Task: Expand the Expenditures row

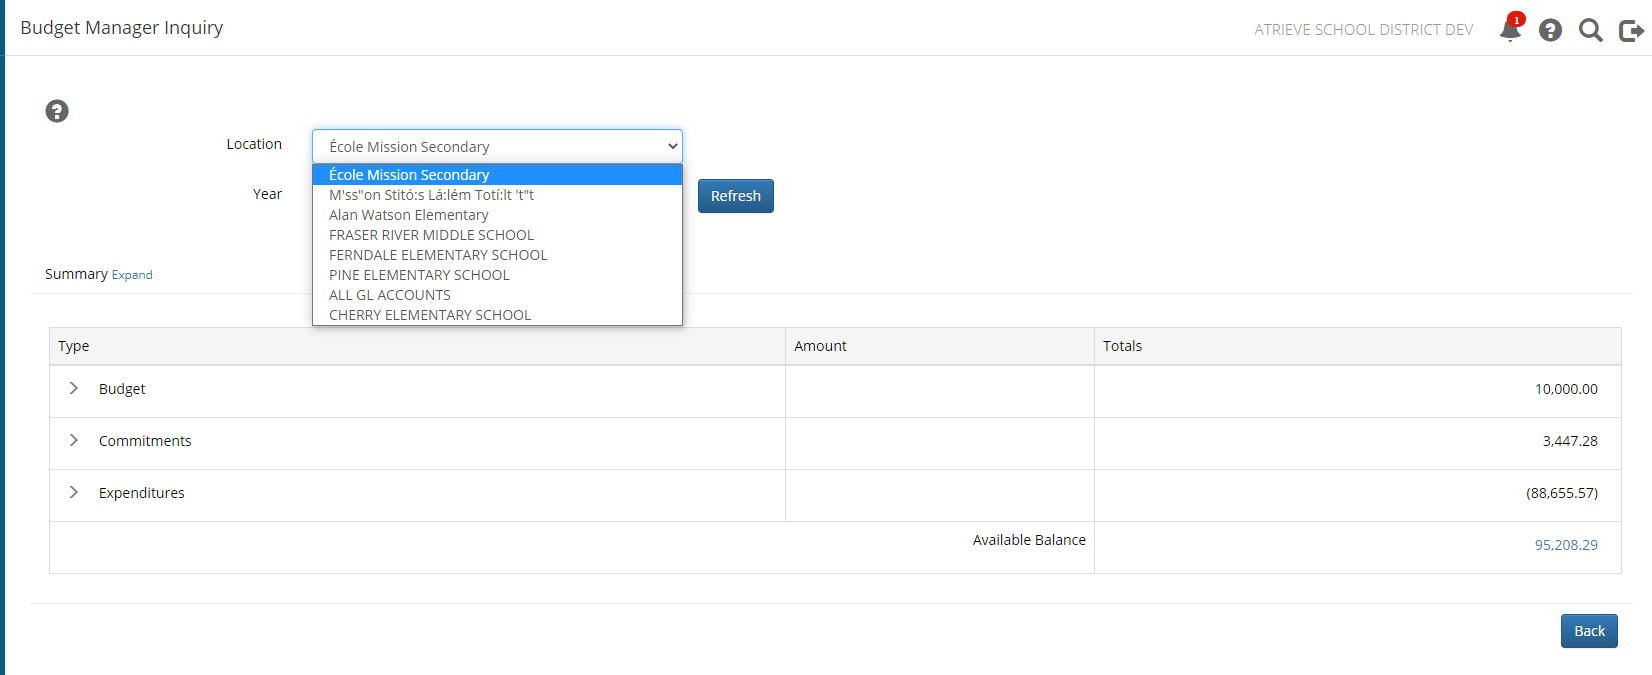Action: pyautogui.click(x=74, y=492)
